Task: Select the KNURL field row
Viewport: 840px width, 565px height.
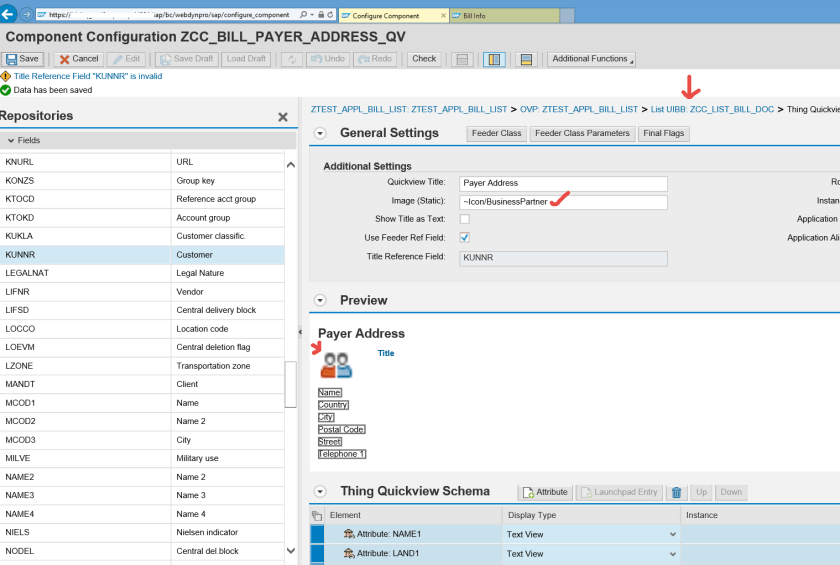Action: click(142, 162)
